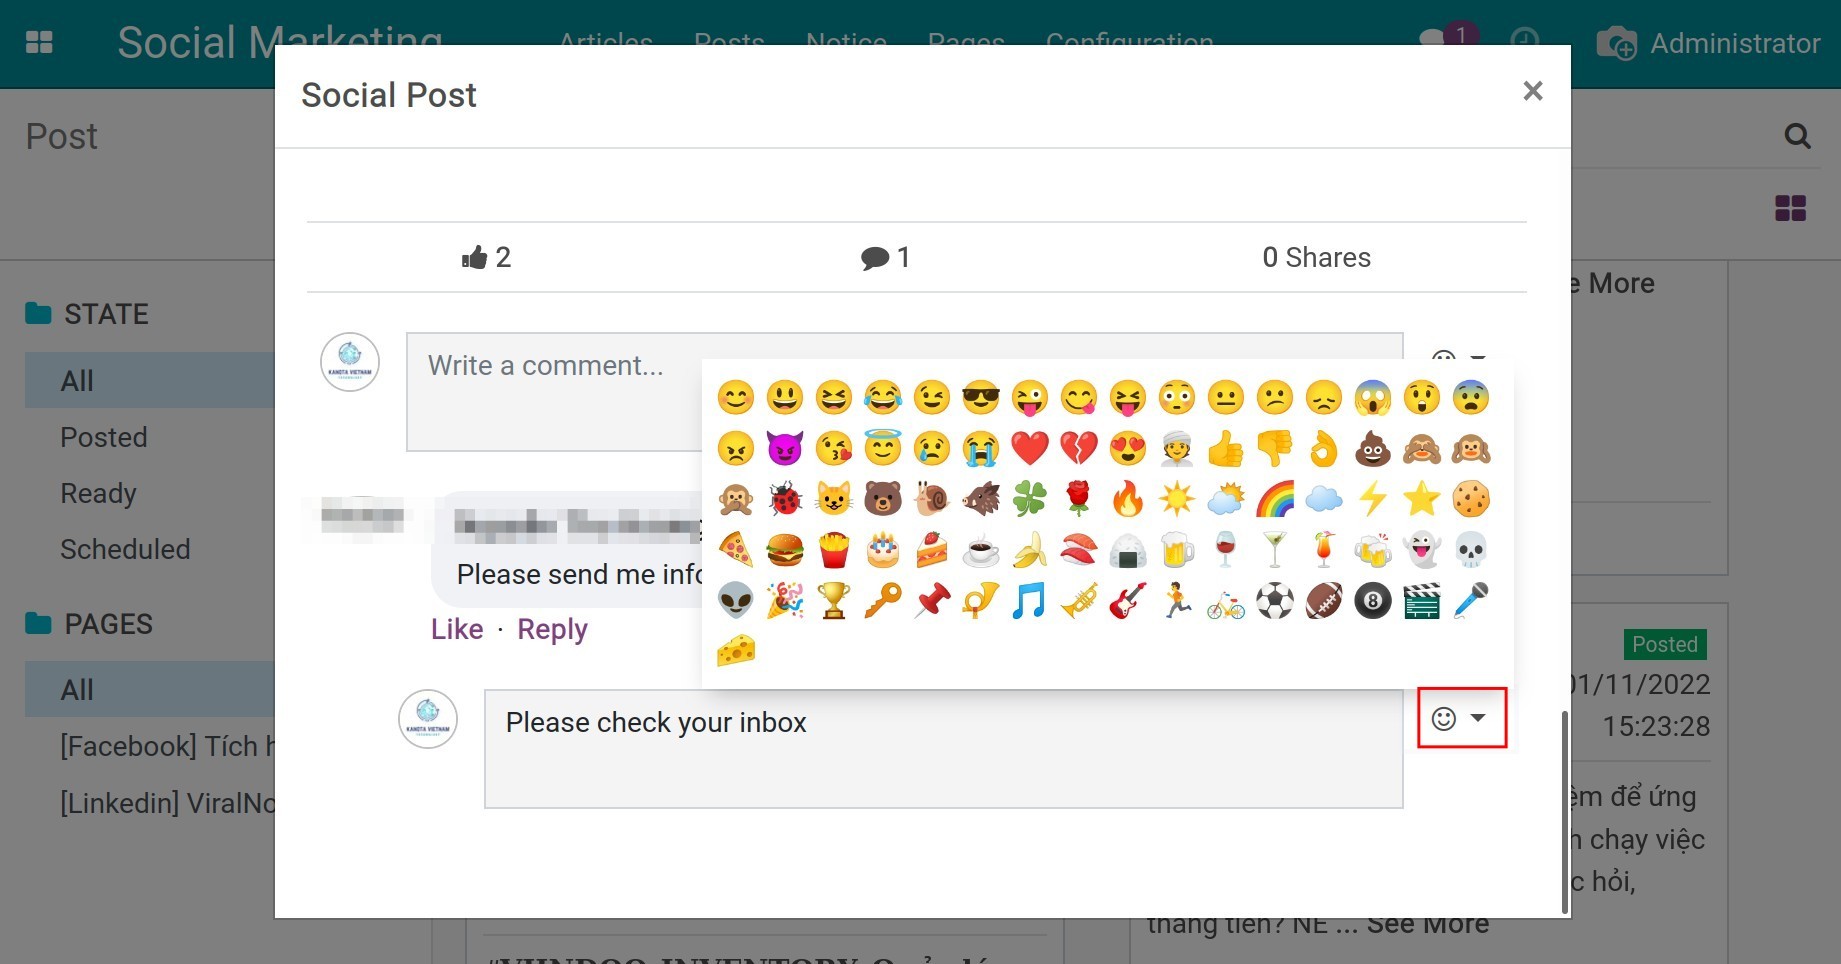The height and width of the screenshot is (964, 1841).
Task: Select the trophy emoji
Action: click(833, 600)
